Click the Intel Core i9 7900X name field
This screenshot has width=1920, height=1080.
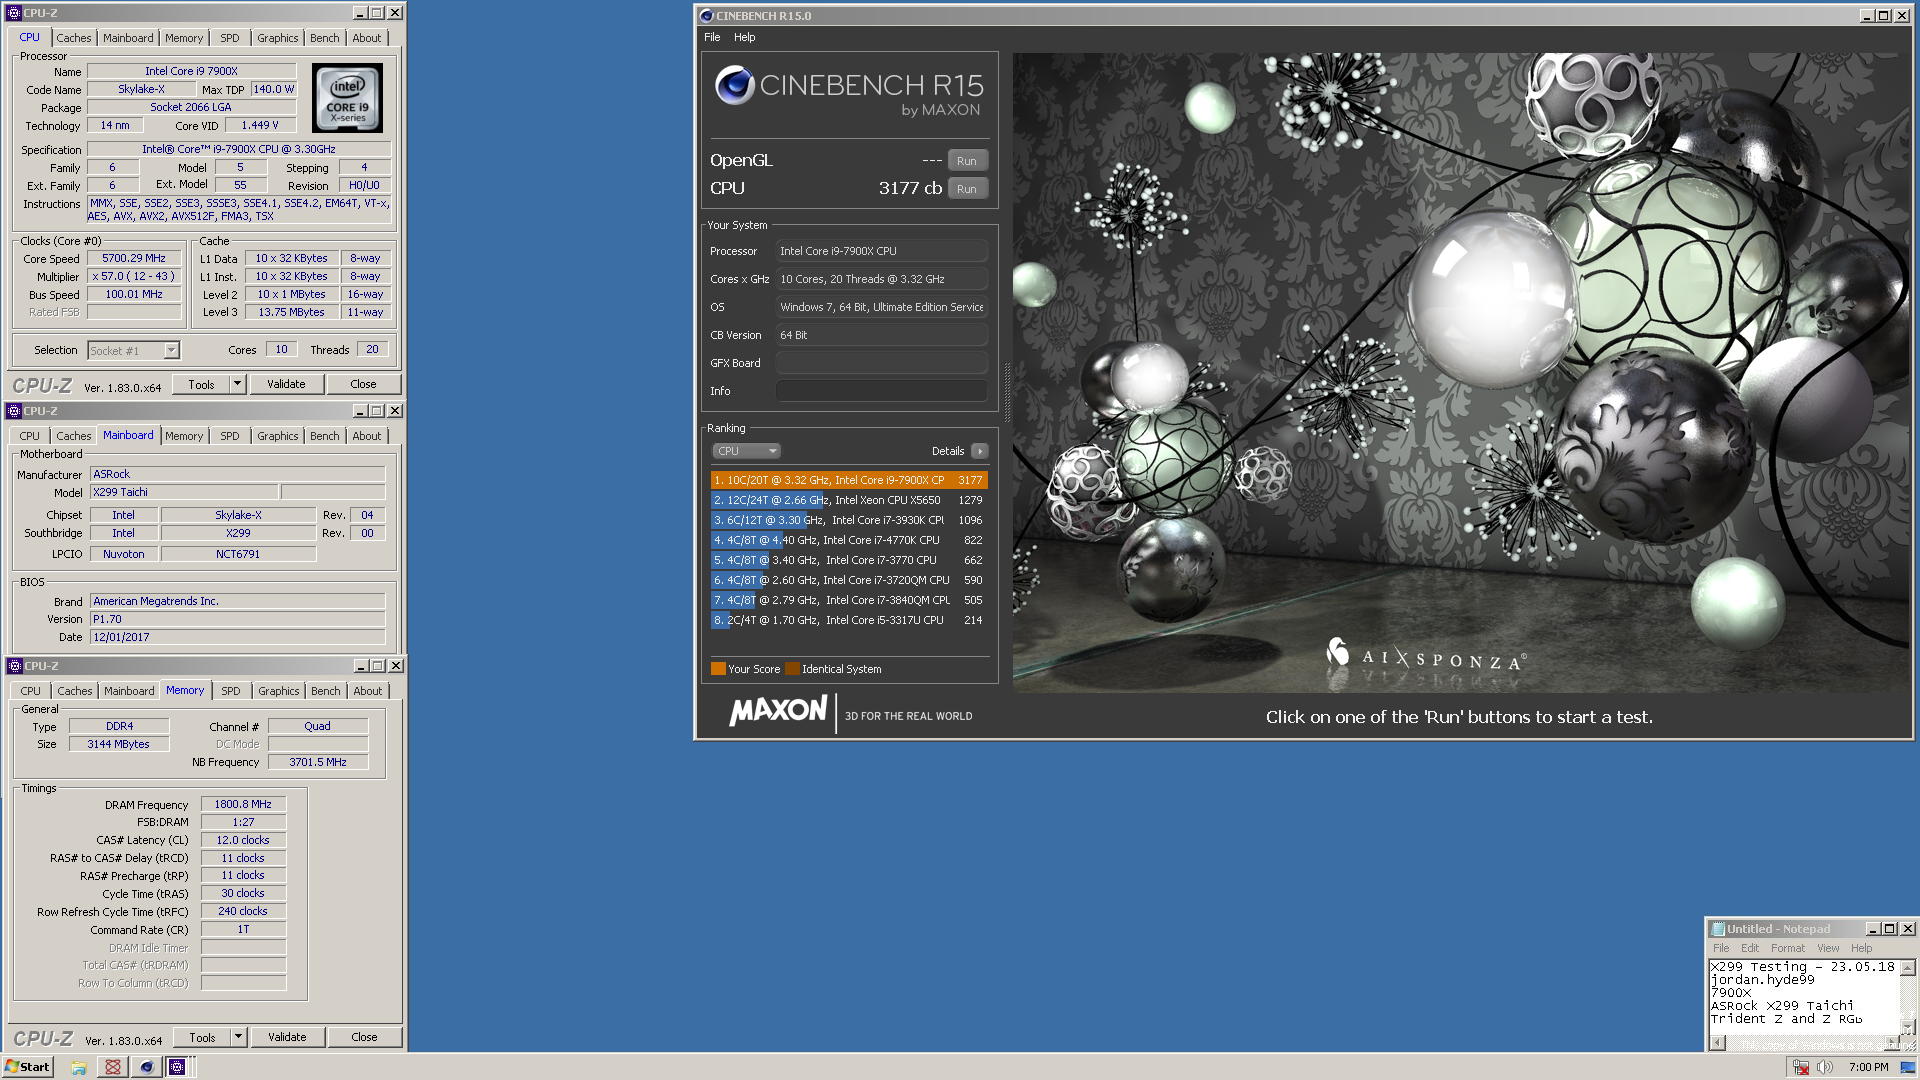tap(191, 71)
